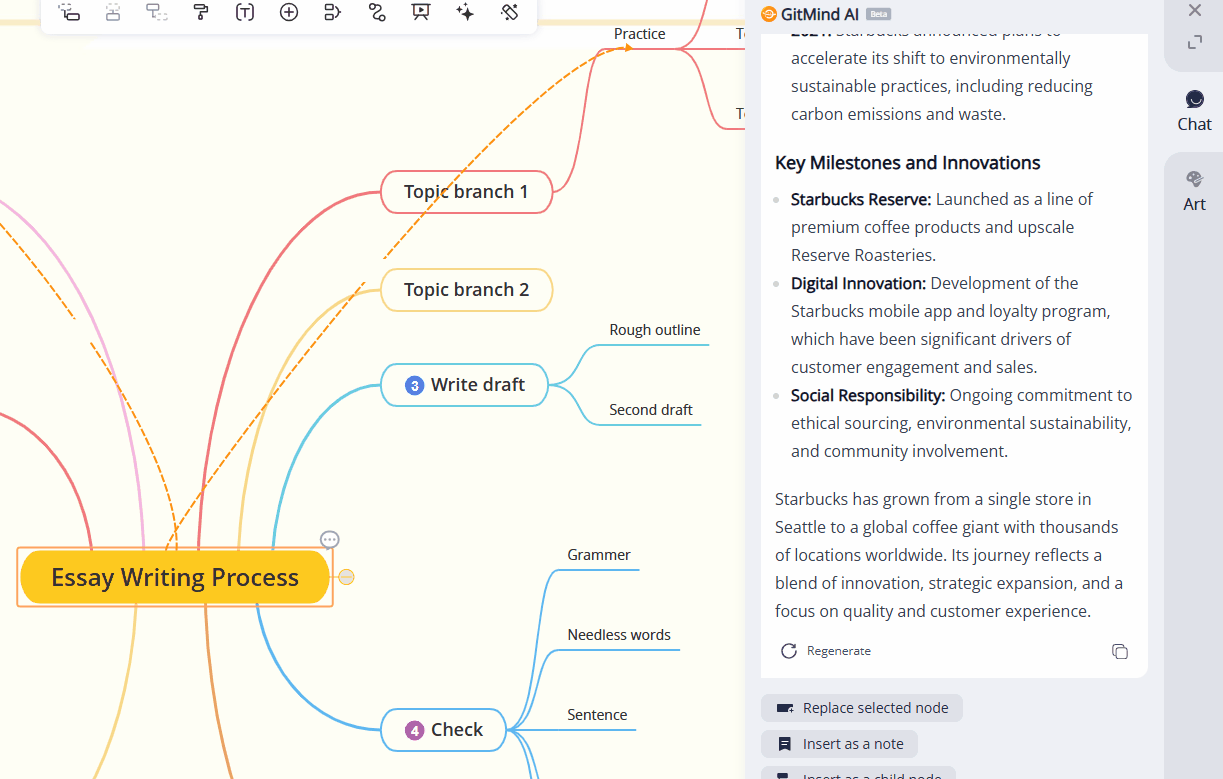Screen dimensions: 1223x779
Task: Select the Write draft node
Action: coord(465,385)
